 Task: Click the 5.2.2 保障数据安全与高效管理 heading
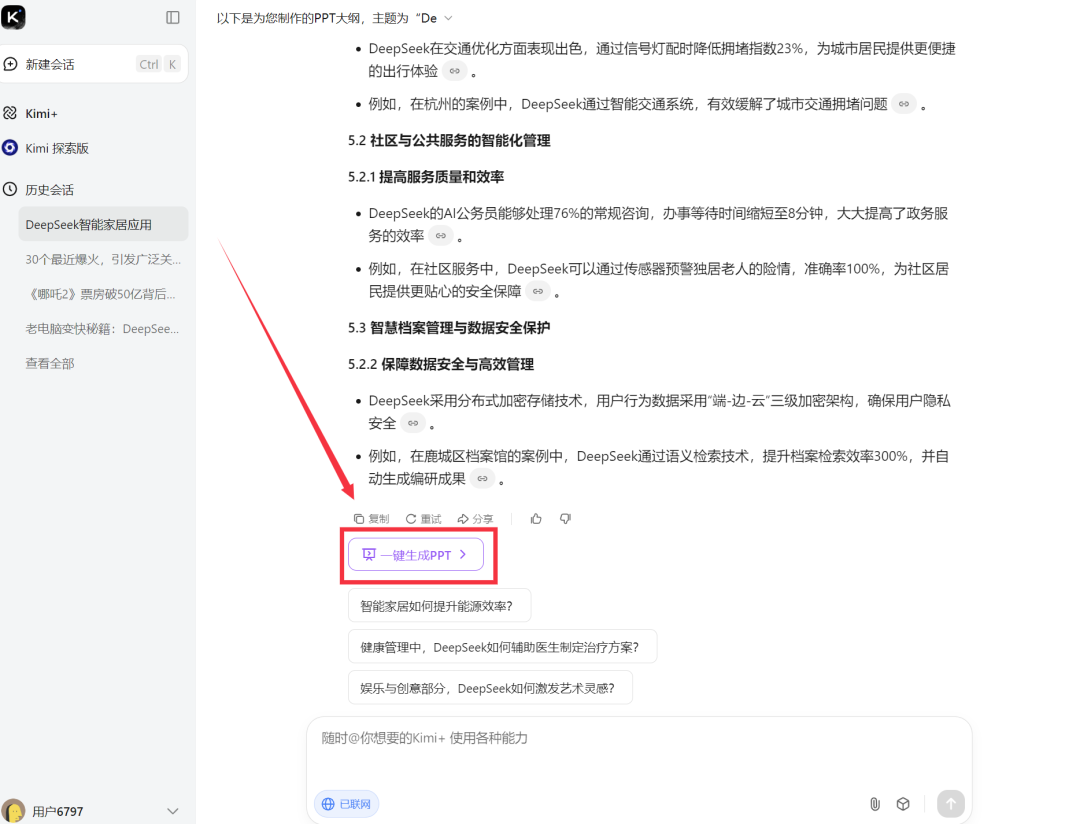441,364
